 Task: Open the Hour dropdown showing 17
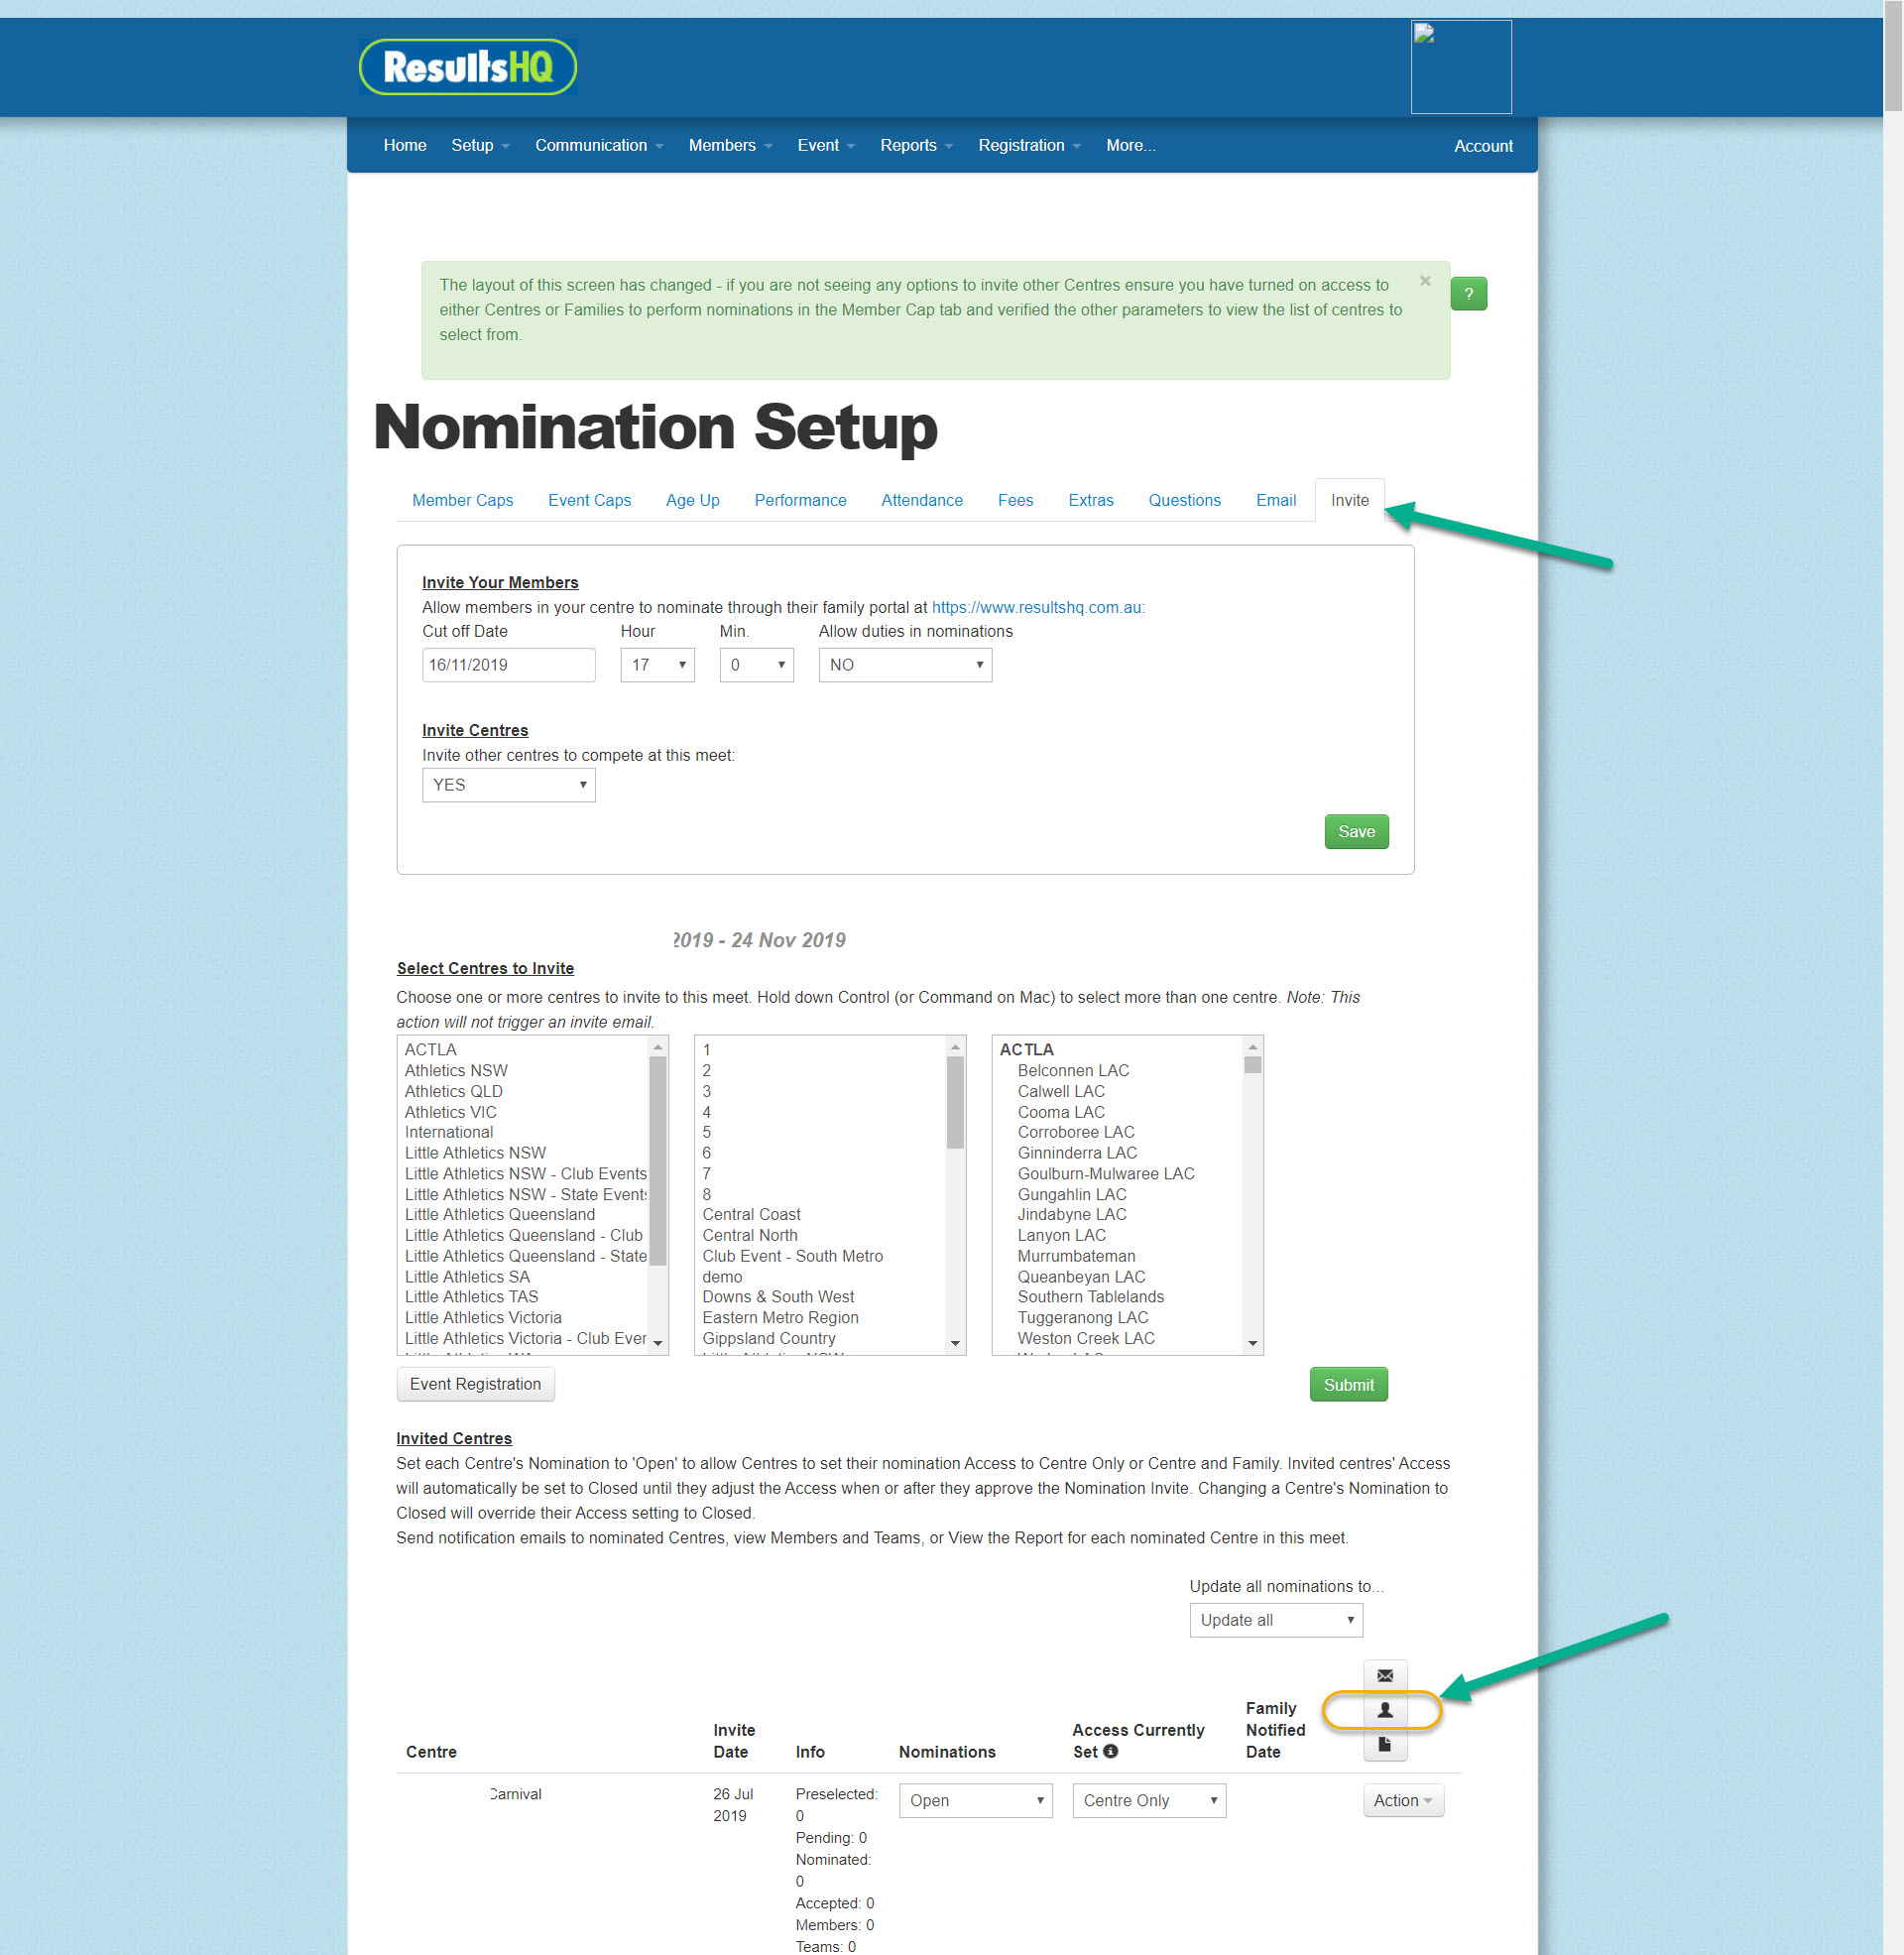point(657,665)
